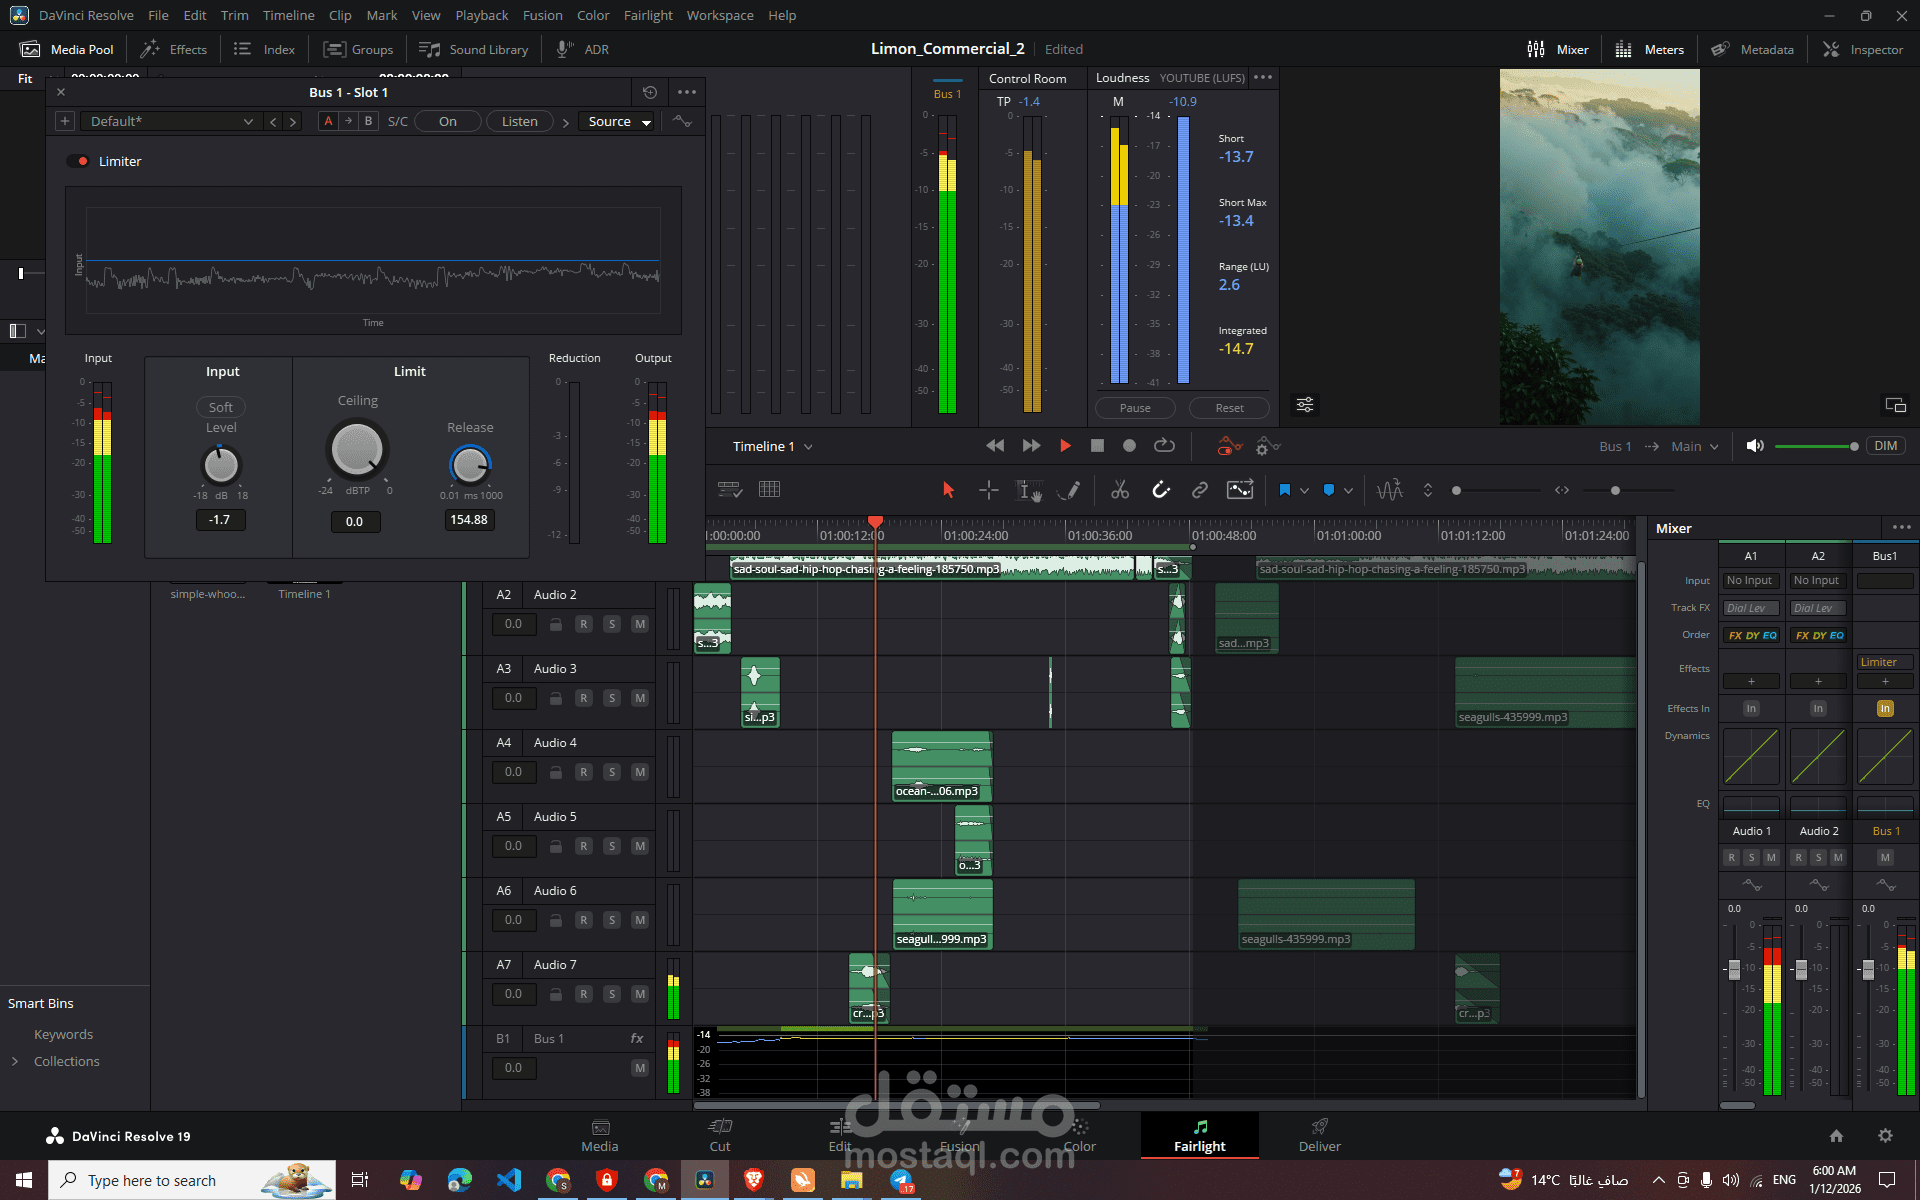The height and width of the screenshot is (1200, 1920).
Task: Click the link clips chain icon
Action: click(1199, 490)
